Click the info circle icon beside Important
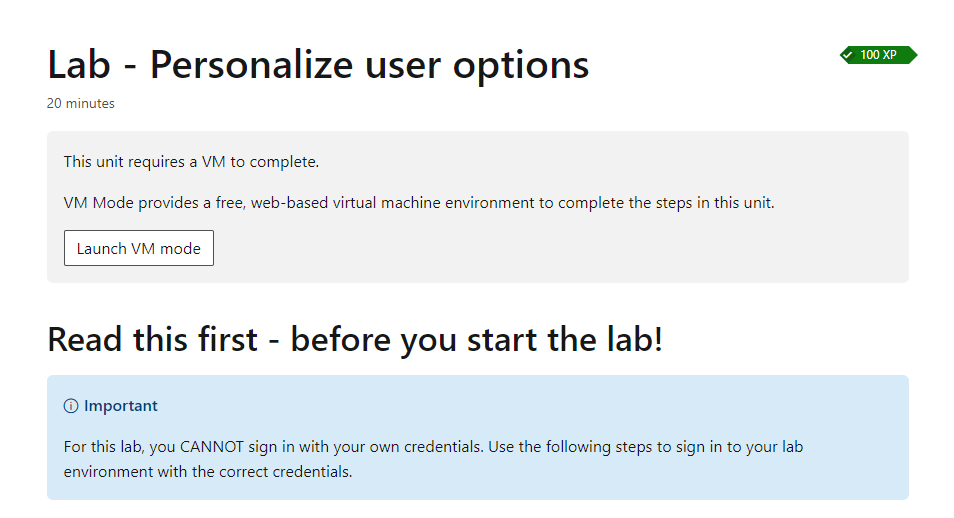 71,406
